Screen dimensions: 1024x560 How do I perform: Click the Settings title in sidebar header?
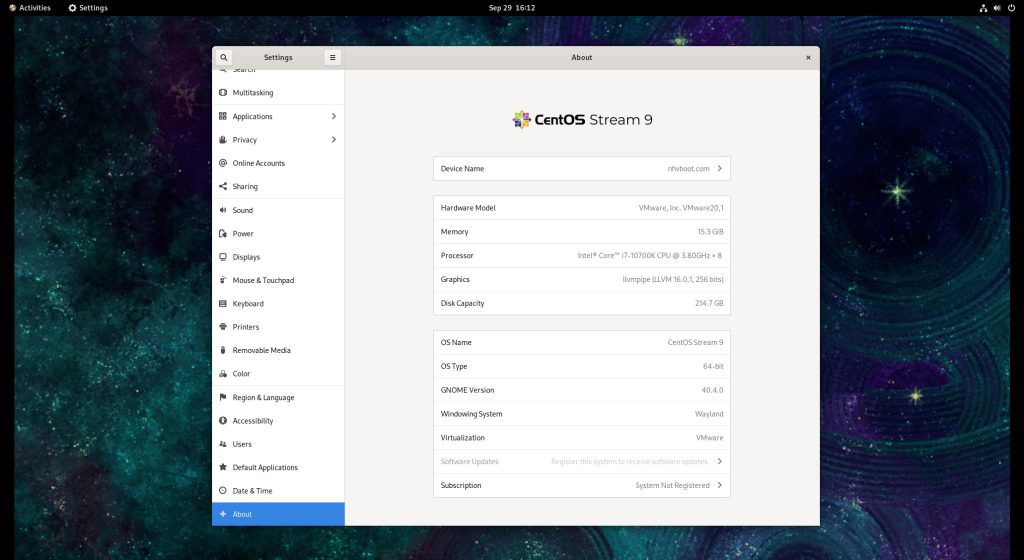pos(278,57)
